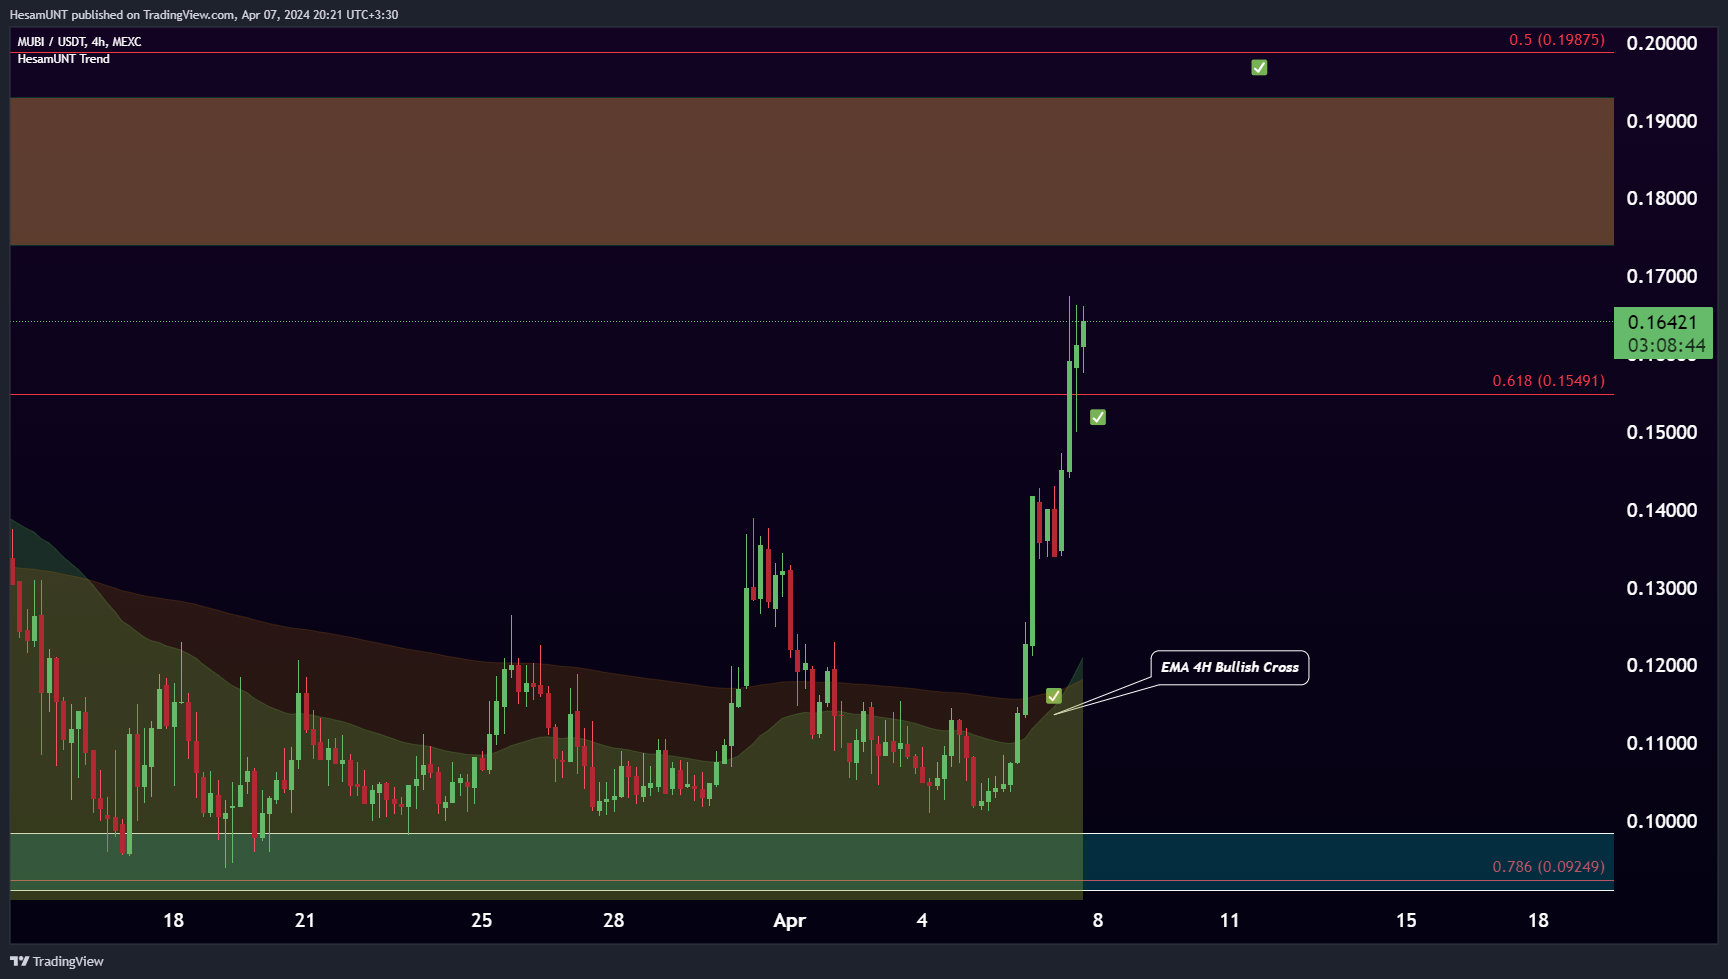This screenshot has width=1728, height=979.
Task: Select the 0.618 (0.15491) Fibonacci label
Action: click(1548, 381)
